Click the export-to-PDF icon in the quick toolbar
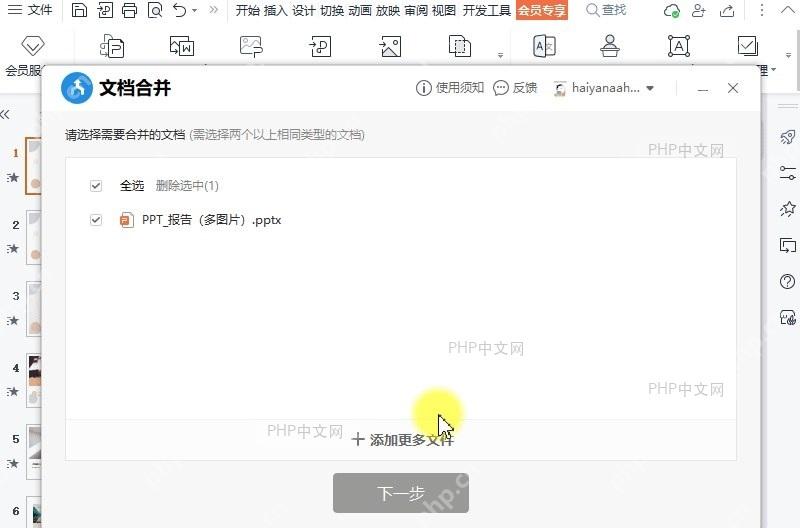 click(x=105, y=10)
